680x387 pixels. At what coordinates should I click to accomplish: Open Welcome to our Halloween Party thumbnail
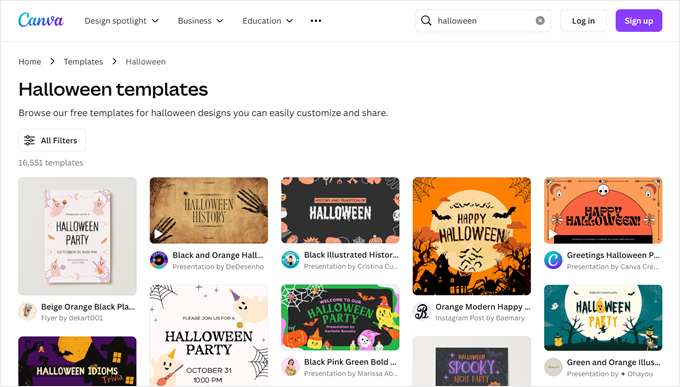coord(340,318)
